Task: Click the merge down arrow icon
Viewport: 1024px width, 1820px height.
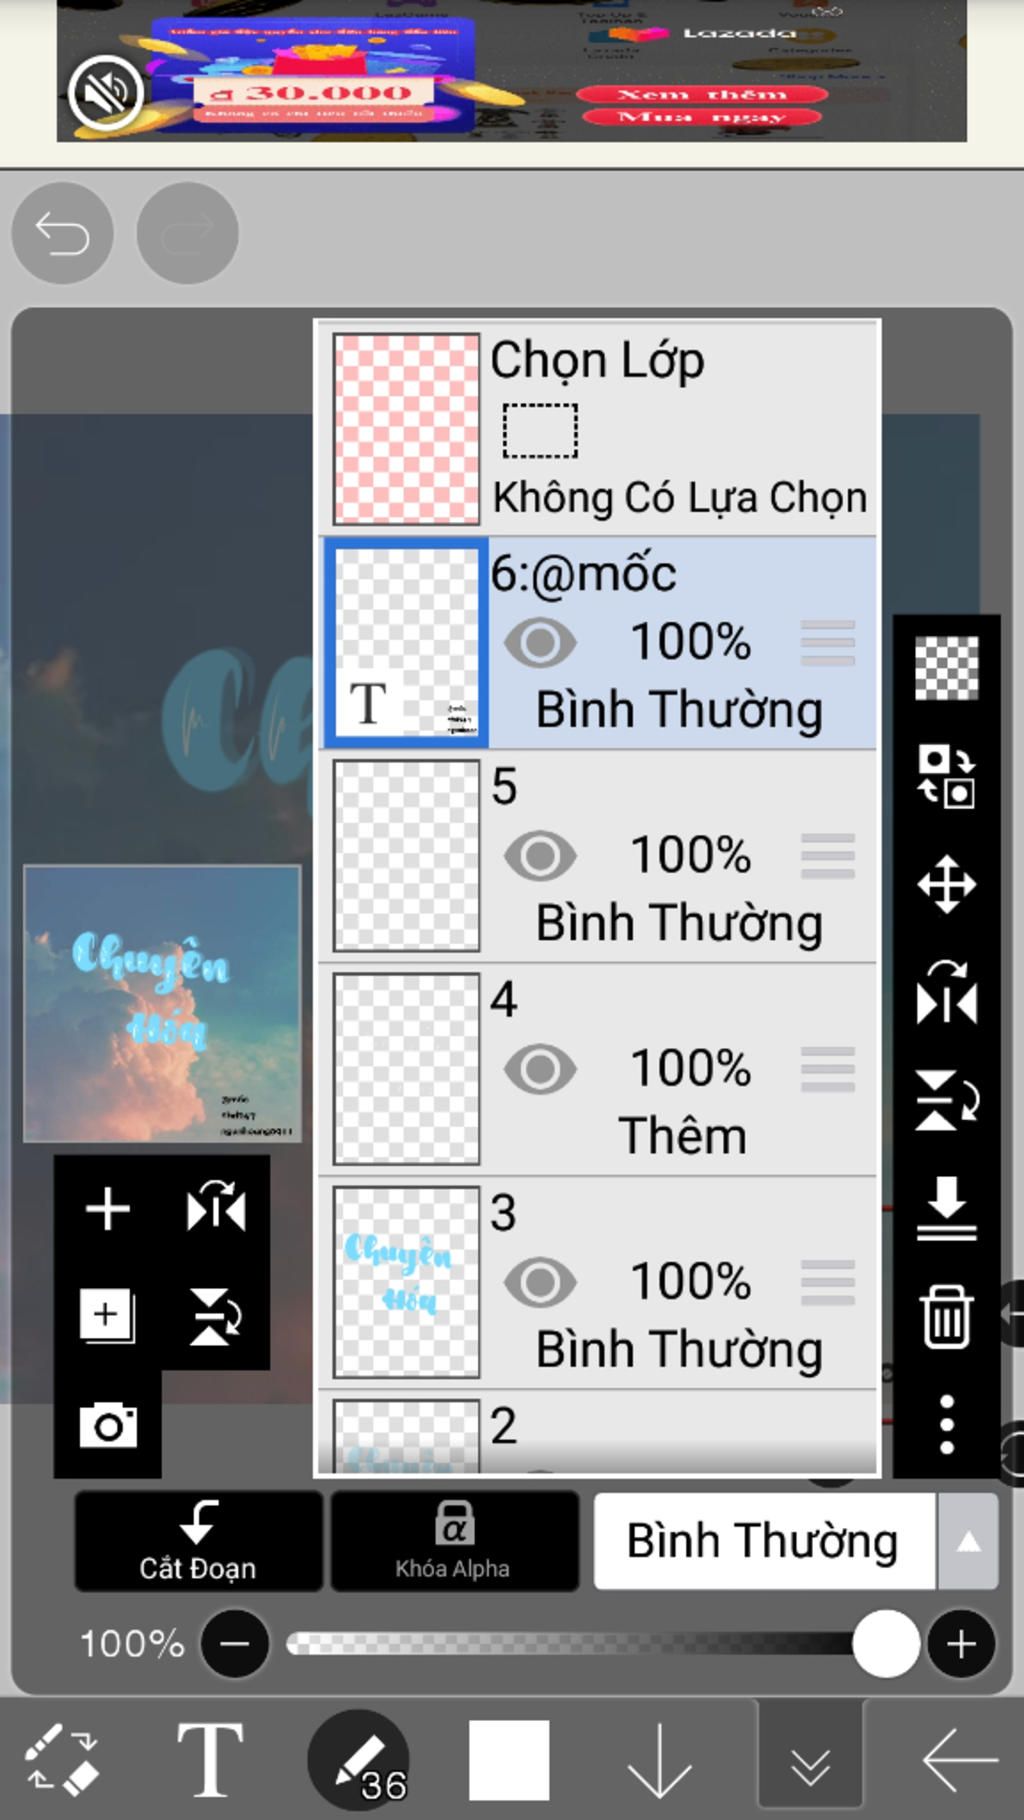Action: [x=946, y=1208]
